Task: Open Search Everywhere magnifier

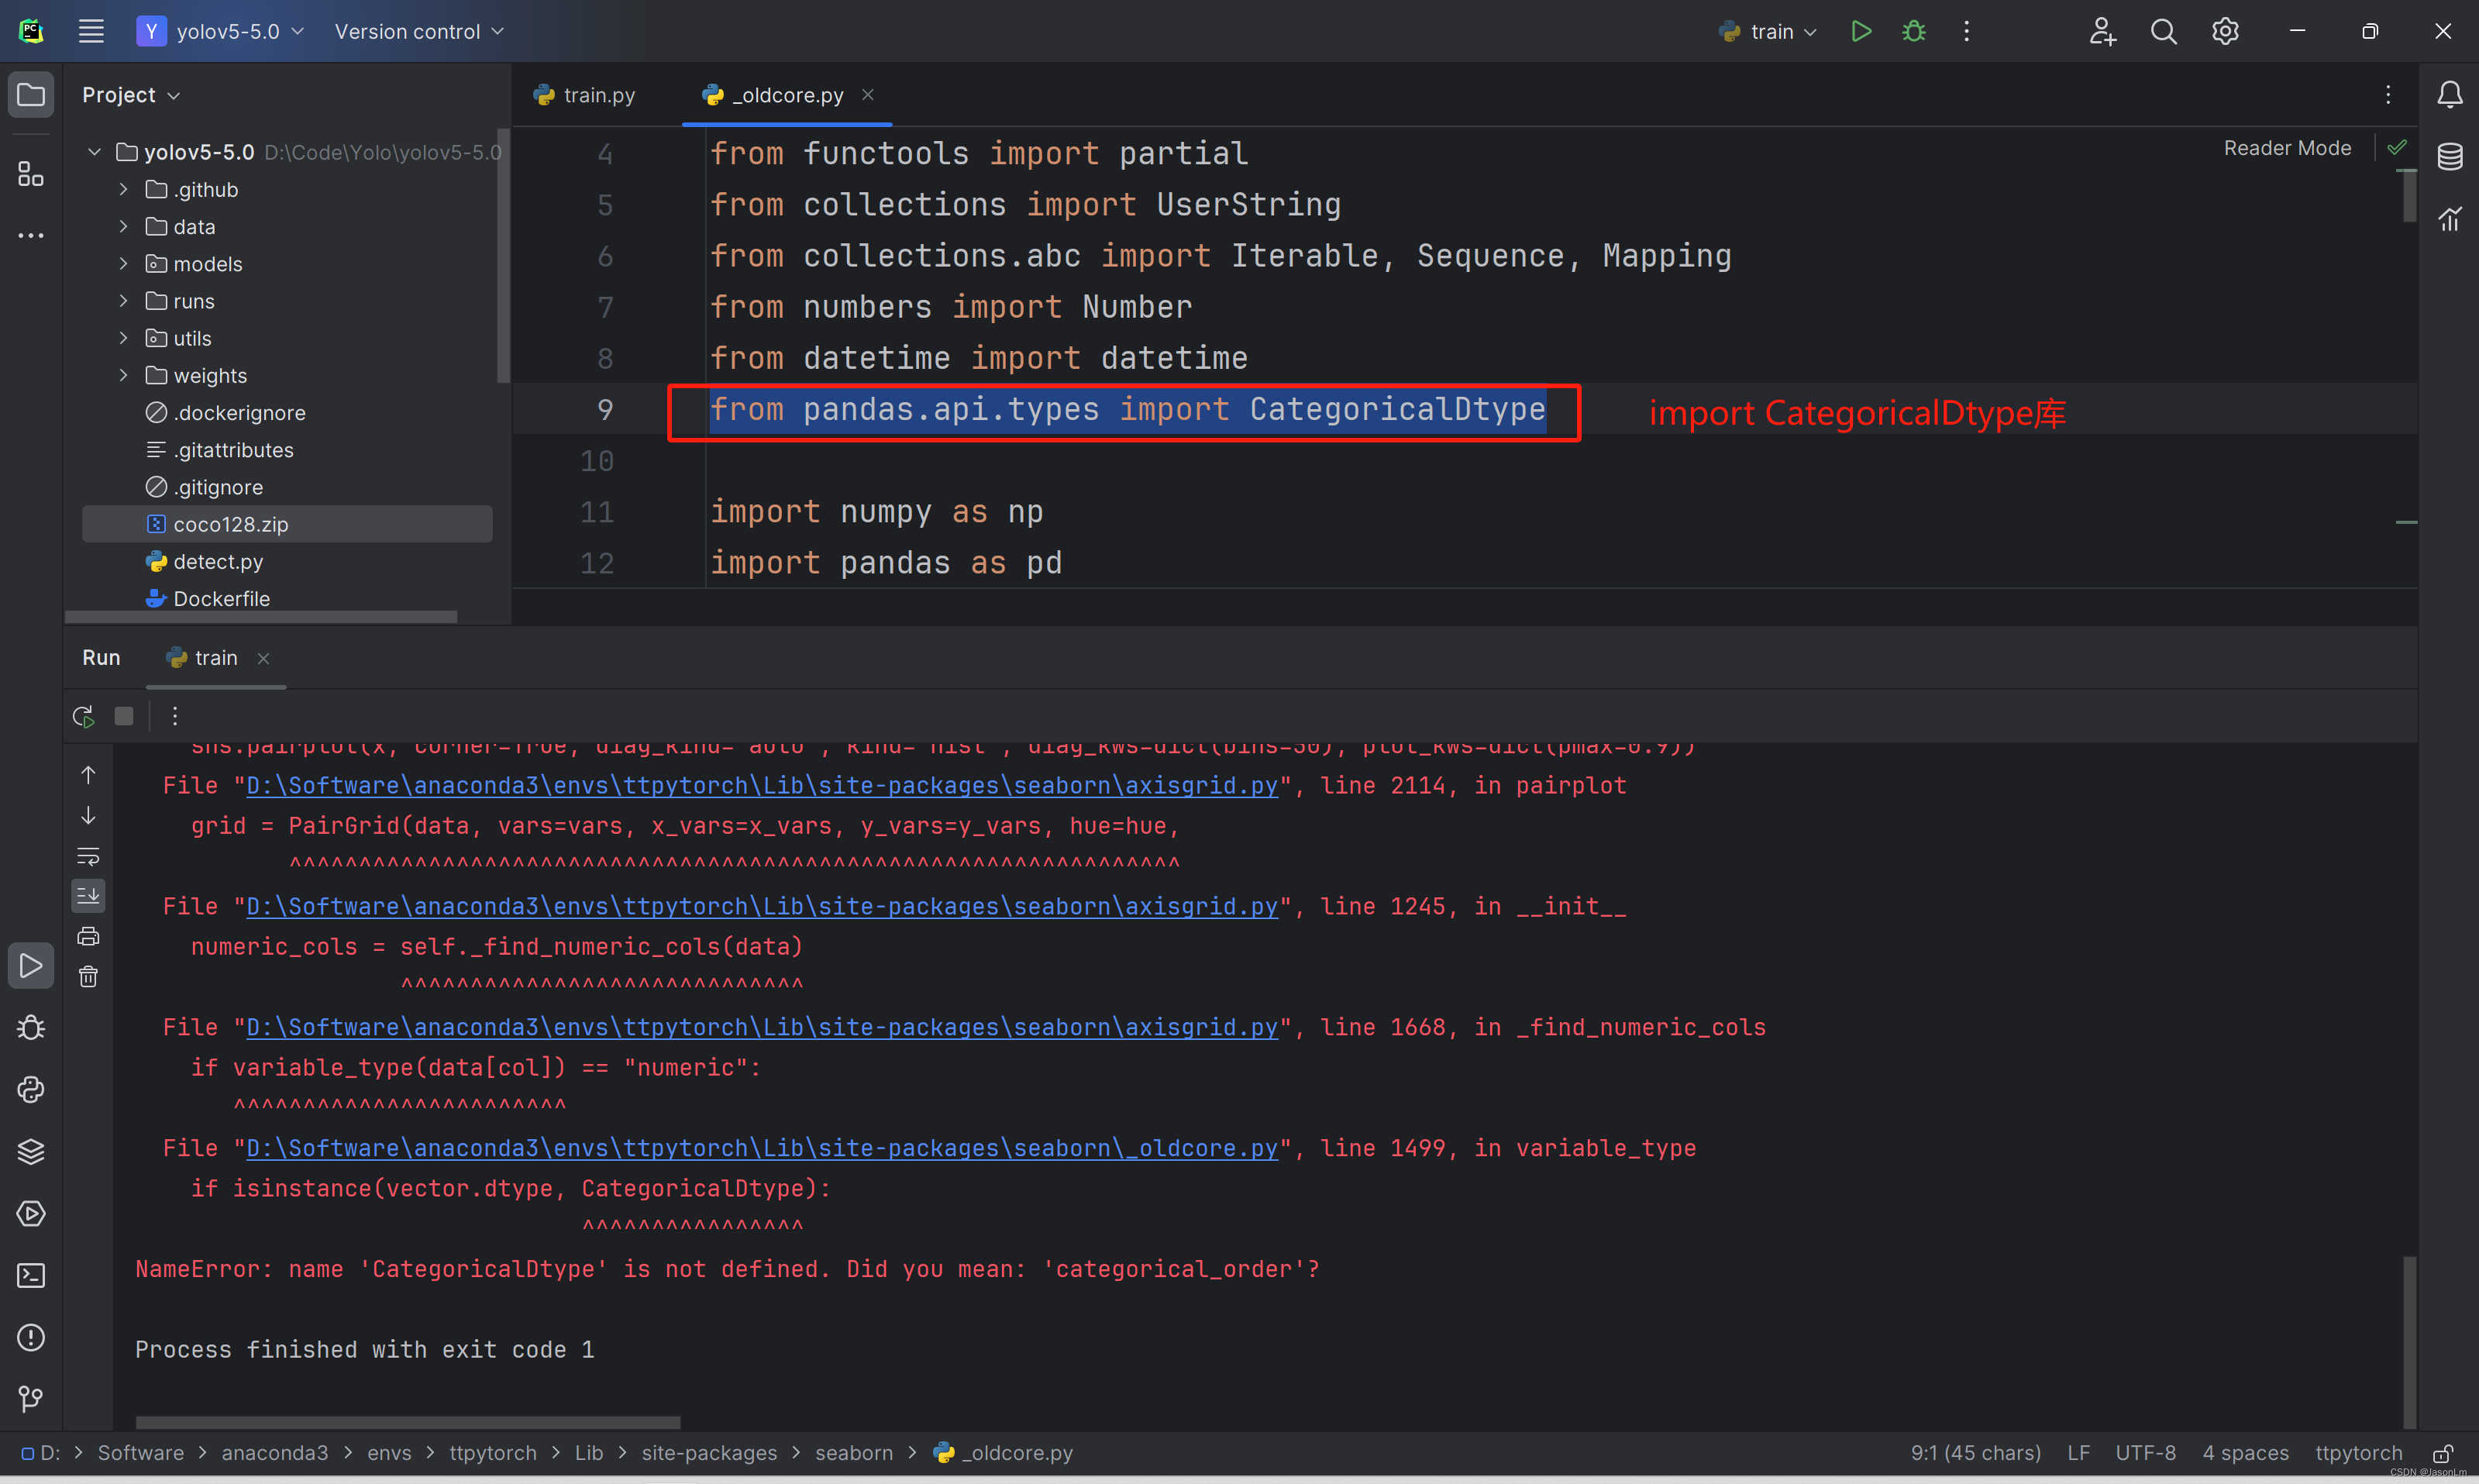Action: [x=2163, y=31]
